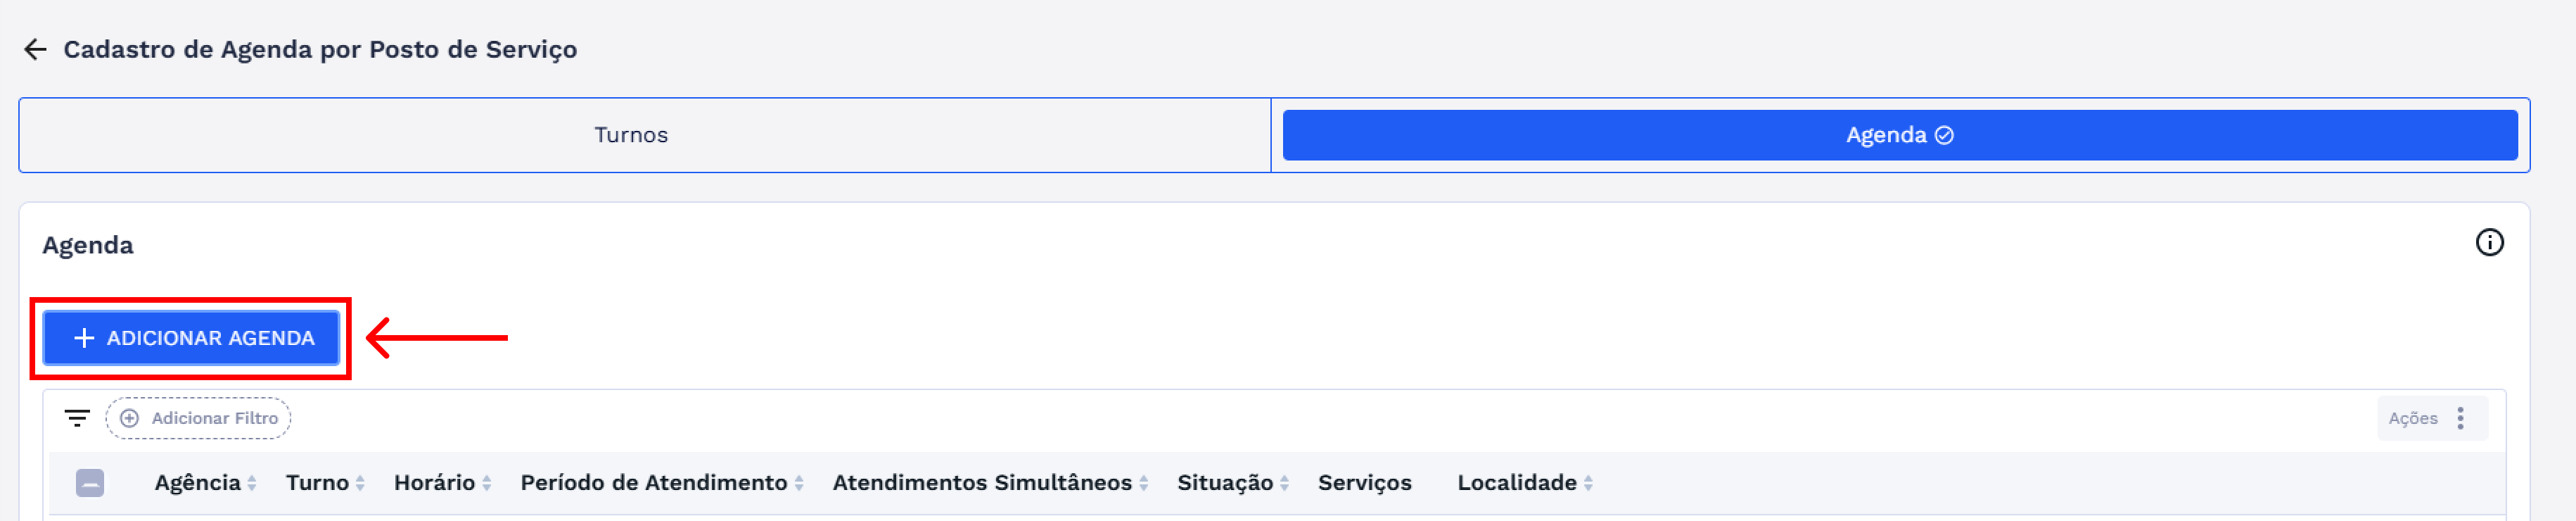2576x521 pixels.
Task: Click the Adicionar Filtro chip
Action: (x=199, y=418)
